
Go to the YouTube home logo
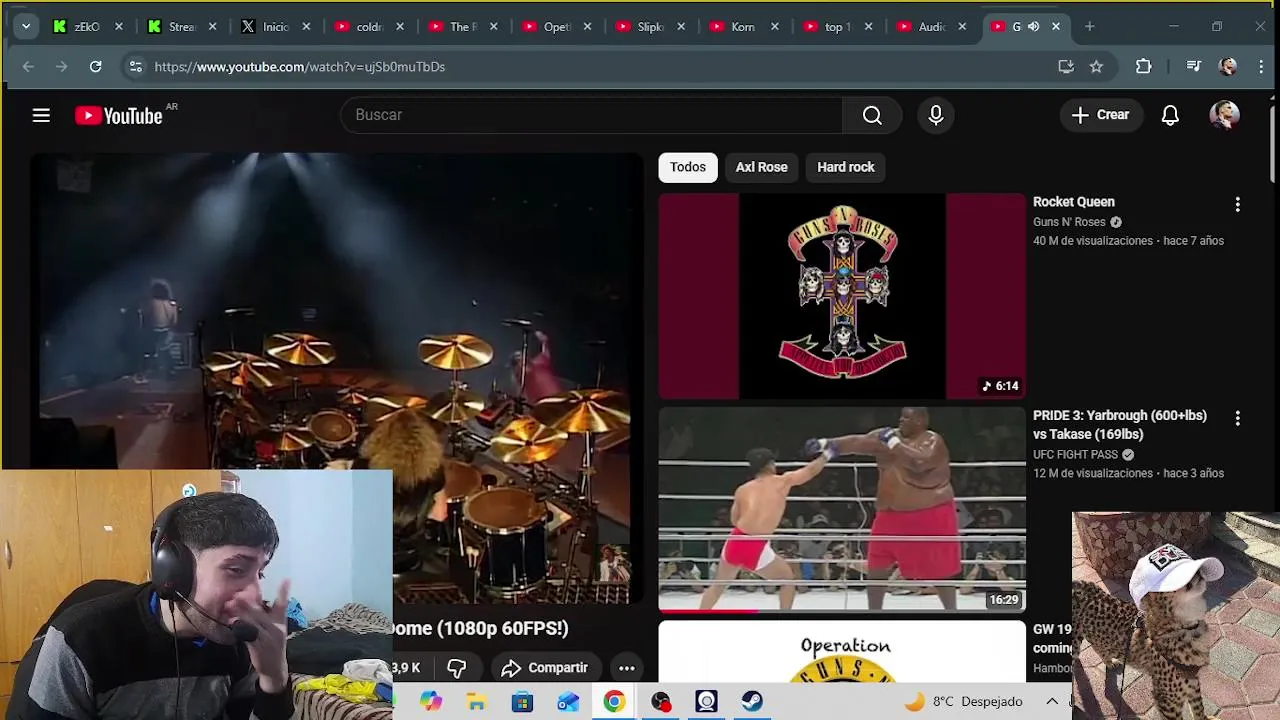click(119, 116)
